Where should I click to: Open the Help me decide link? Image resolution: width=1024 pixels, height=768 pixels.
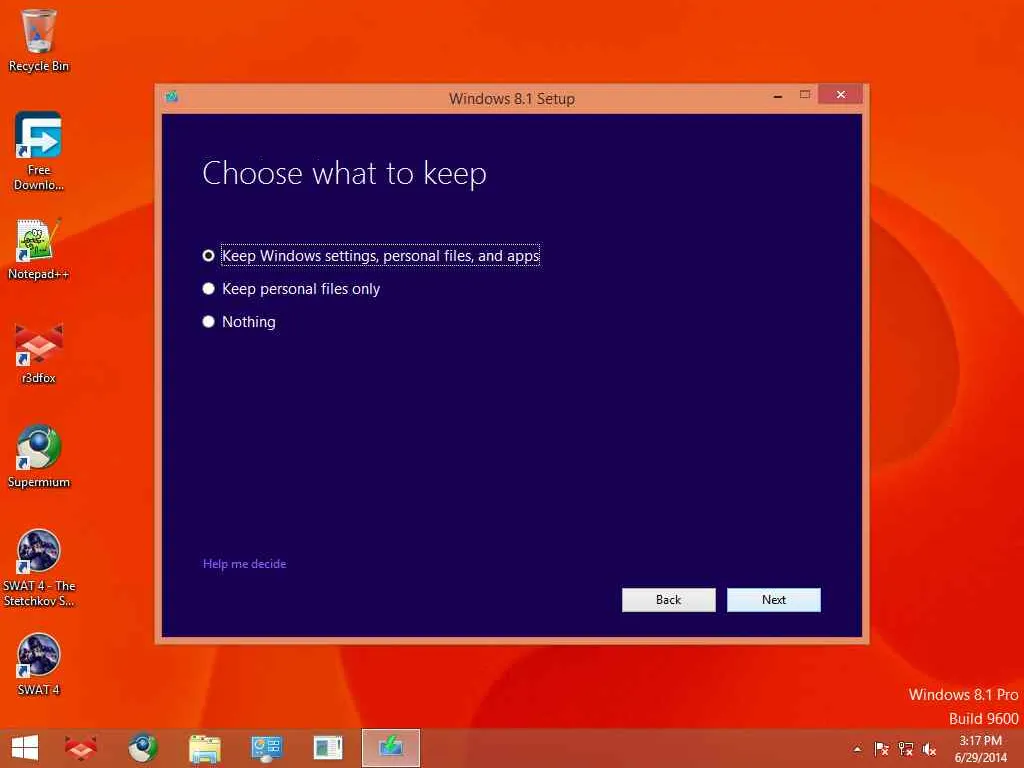[244, 564]
